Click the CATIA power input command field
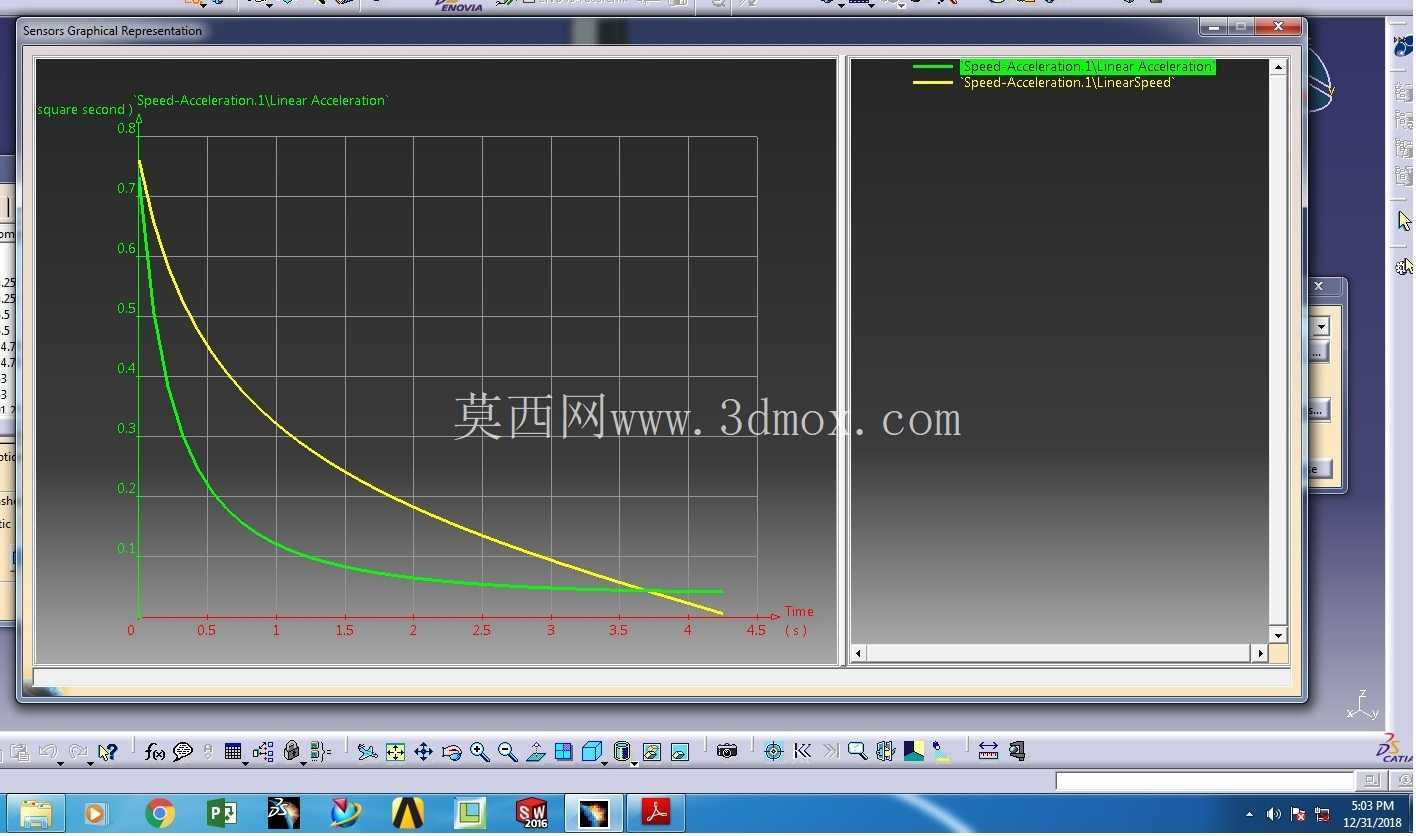Image resolution: width=1416 pixels, height=836 pixels. [1206, 780]
